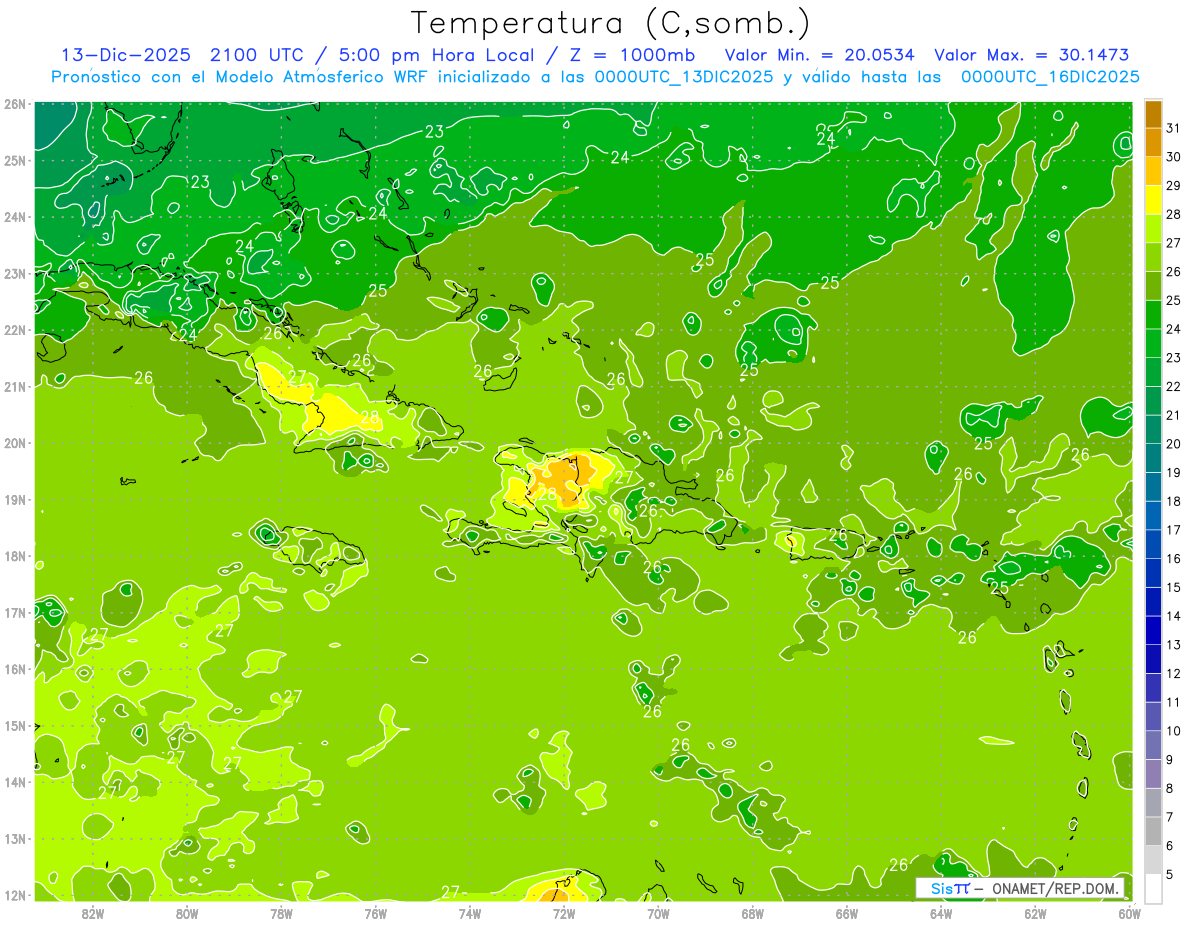
Task: Click the purple legend swatch between 9 and 10
Action: [1153, 745]
